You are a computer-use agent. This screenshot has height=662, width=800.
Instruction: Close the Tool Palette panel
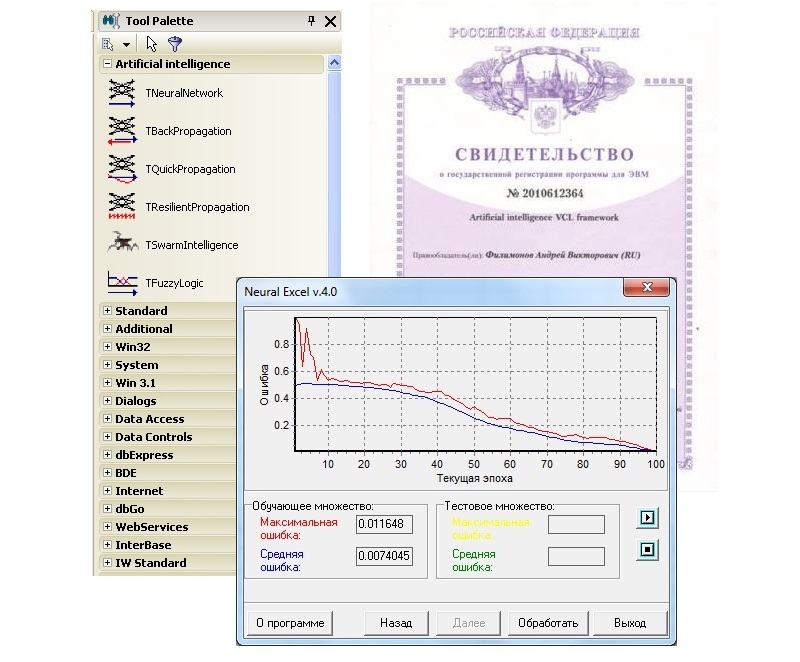coord(331,21)
